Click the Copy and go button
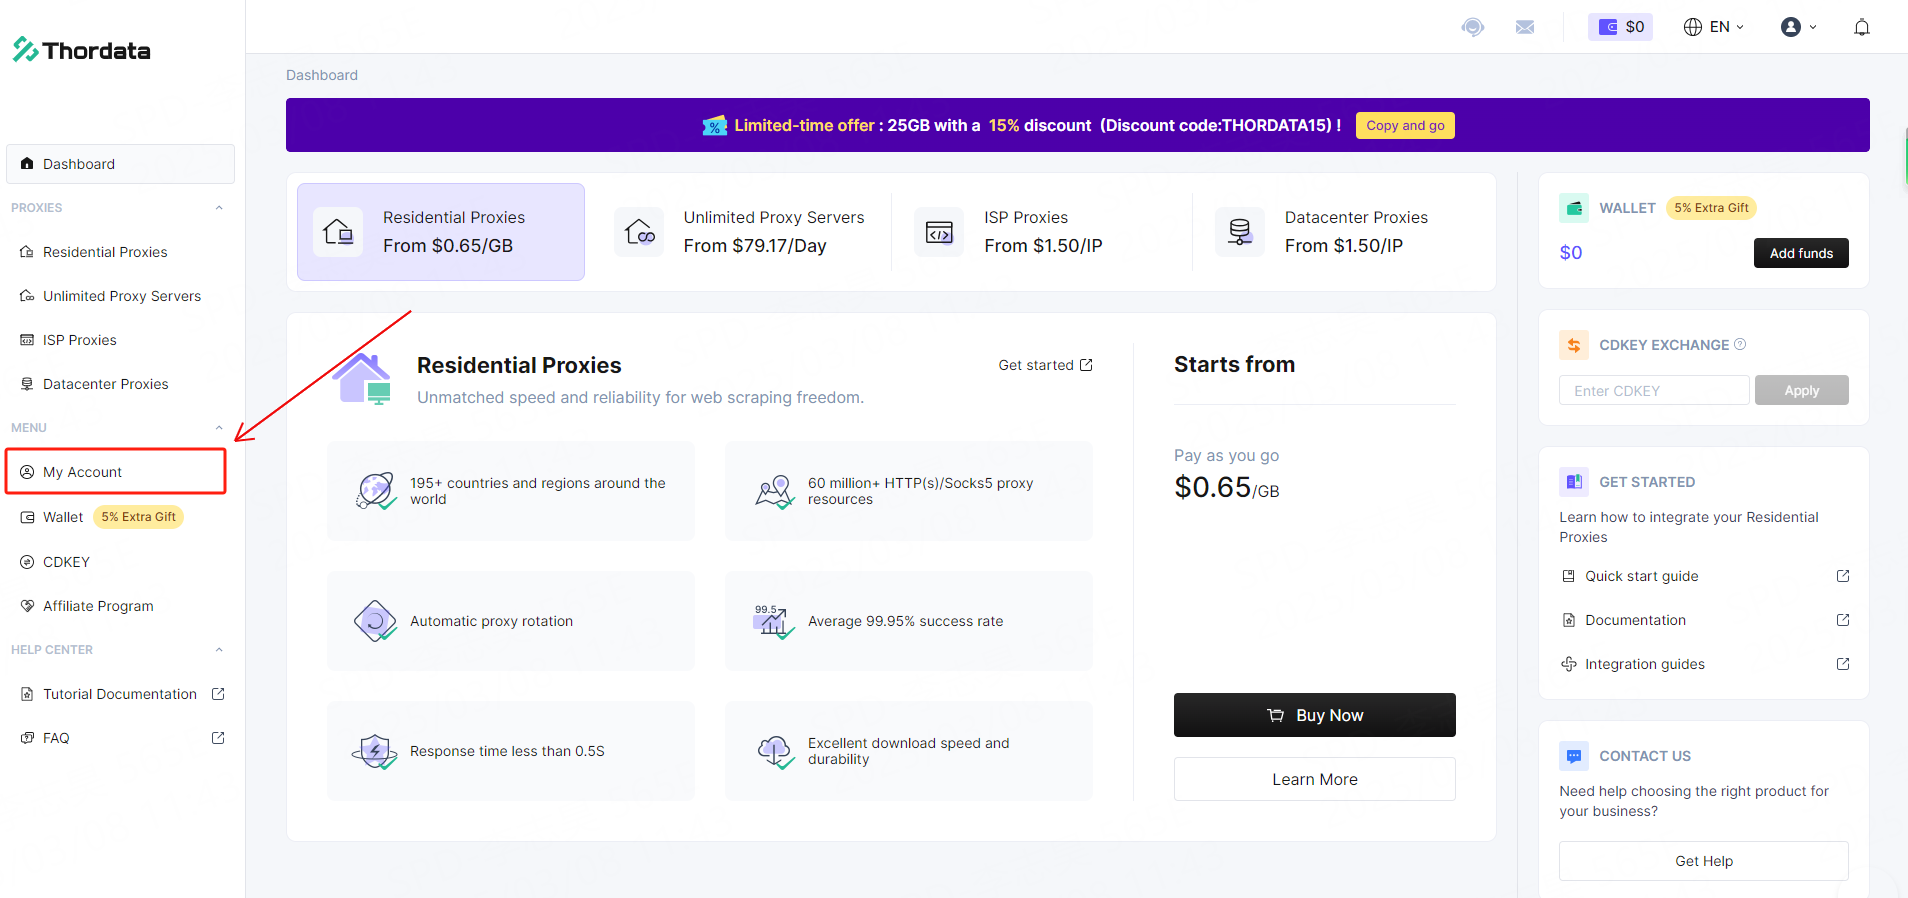 [x=1404, y=125]
